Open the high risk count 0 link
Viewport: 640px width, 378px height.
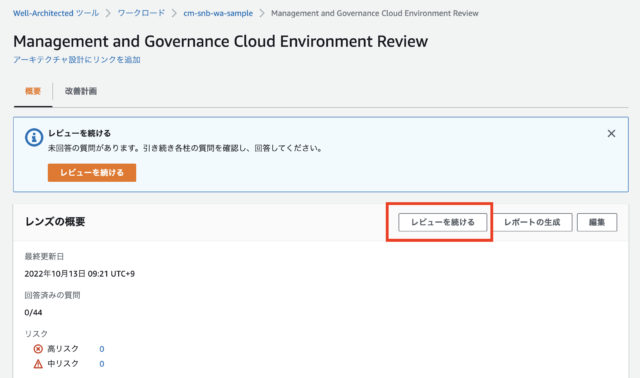(102, 349)
